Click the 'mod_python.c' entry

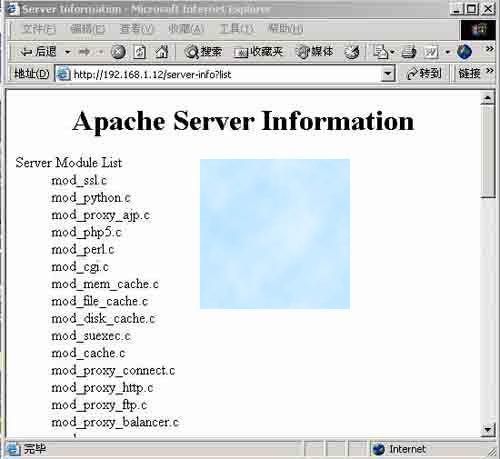[91, 198]
